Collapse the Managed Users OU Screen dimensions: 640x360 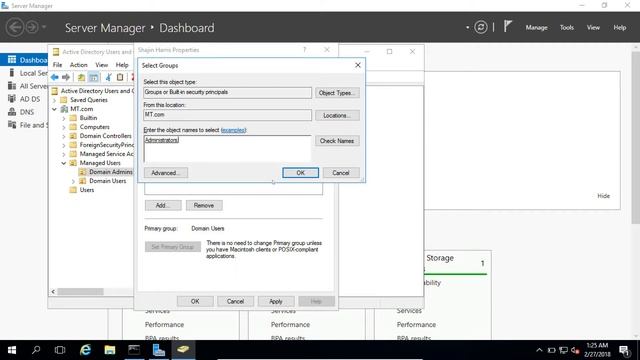tap(64, 163)
